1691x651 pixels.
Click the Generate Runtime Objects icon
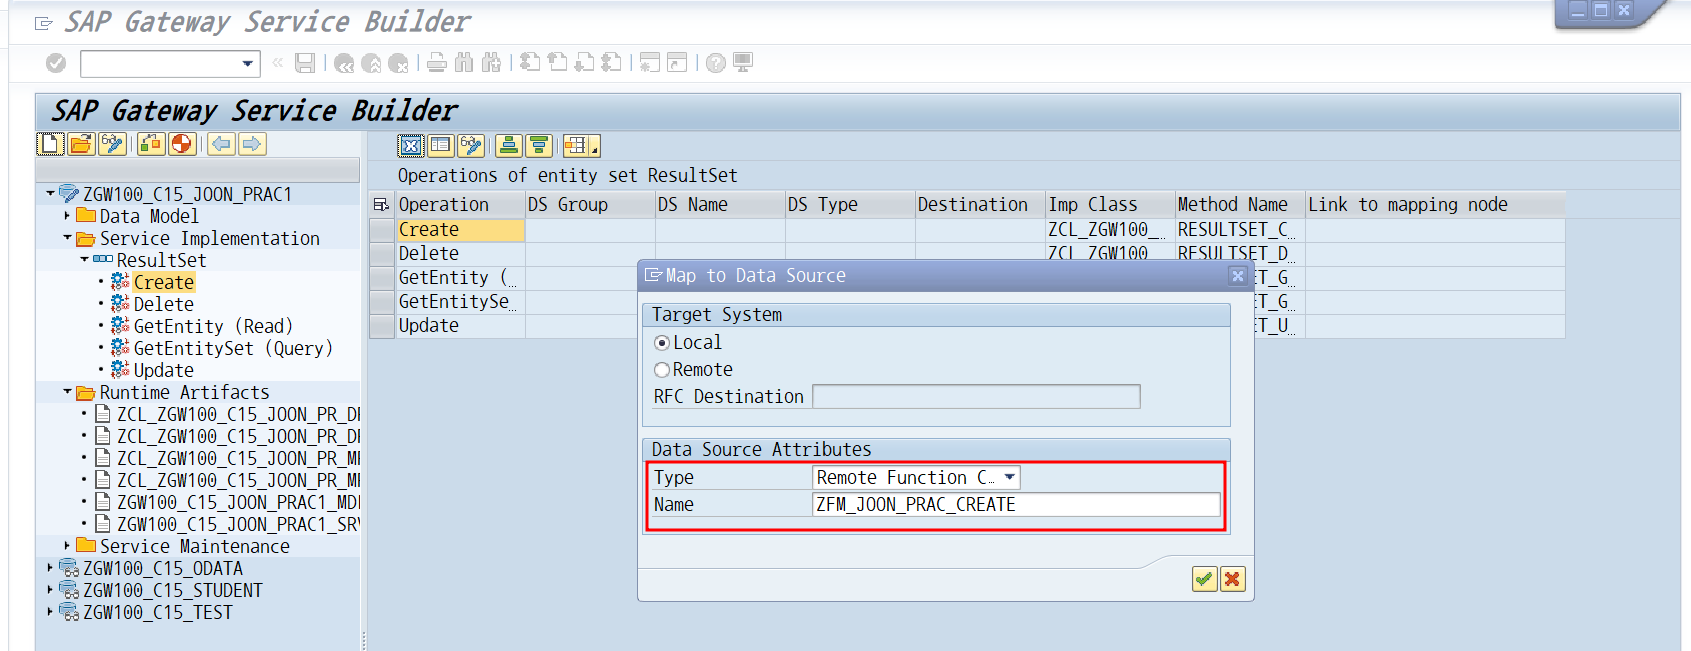(x=151, y=144)
